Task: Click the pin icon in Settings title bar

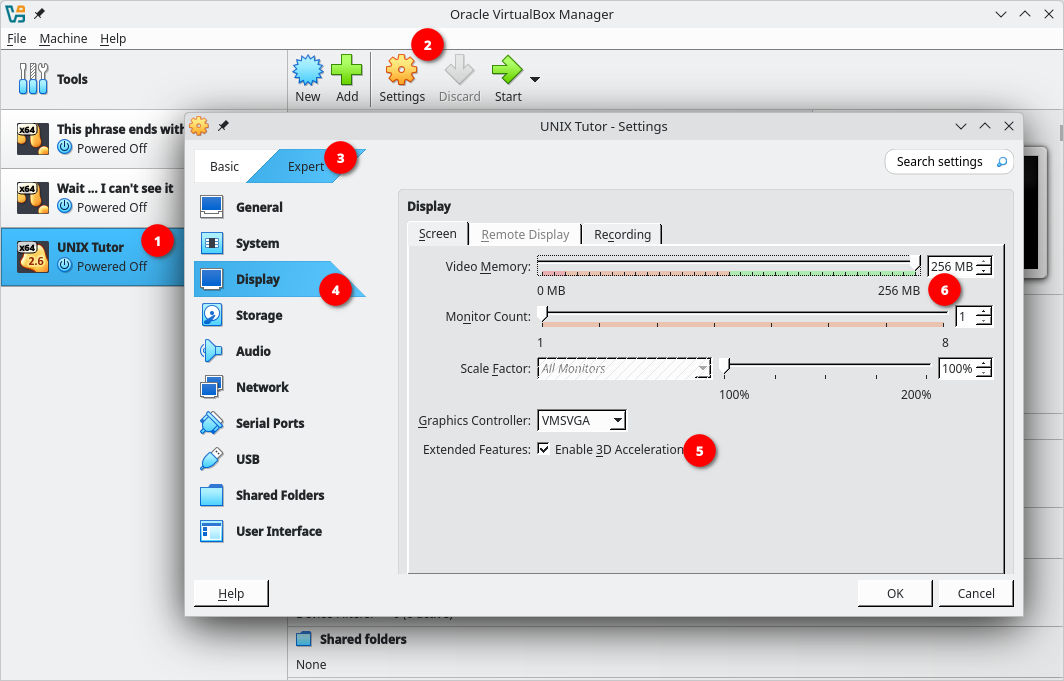Action: (x=223, y=125)
